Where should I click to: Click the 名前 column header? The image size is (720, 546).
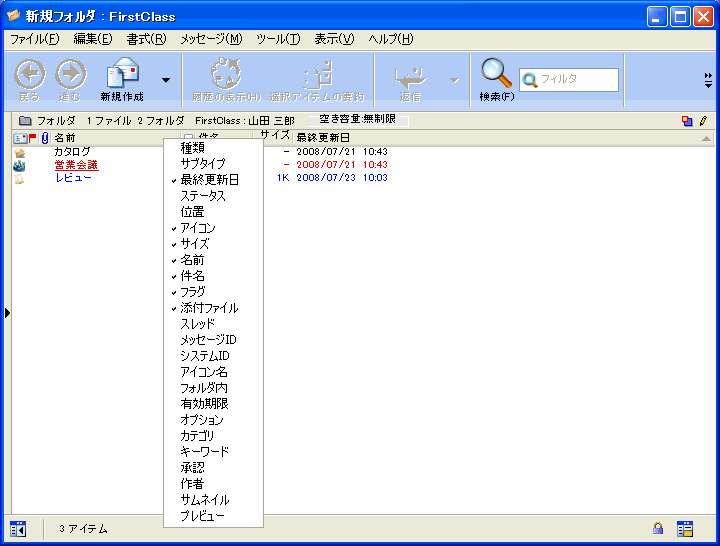click(x=65, y=137)
